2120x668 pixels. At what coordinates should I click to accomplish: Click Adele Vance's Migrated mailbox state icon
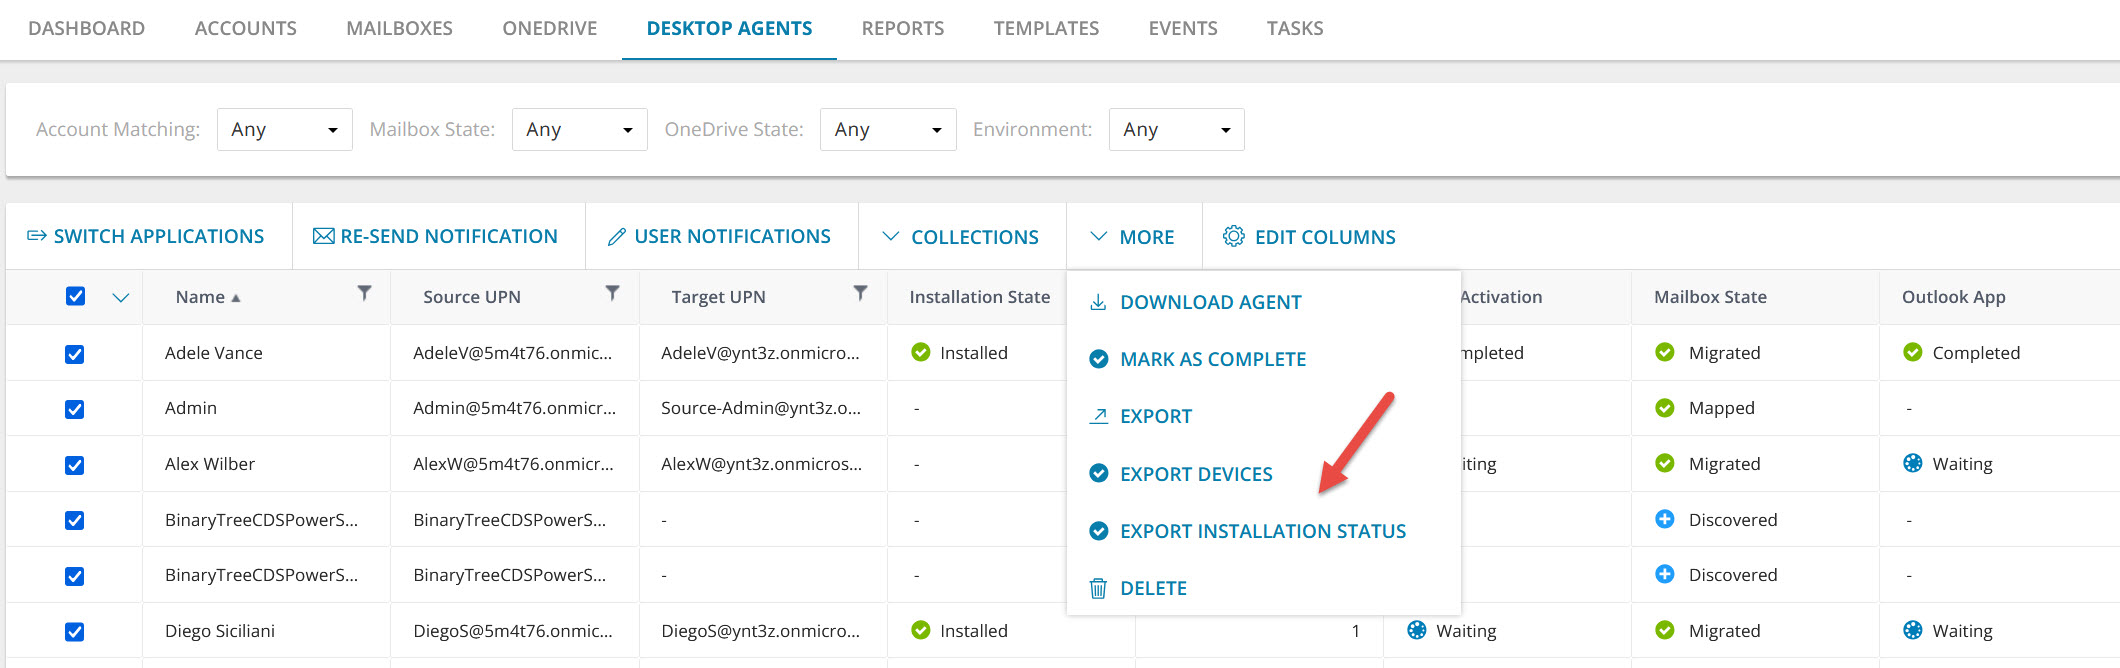point(1665,352)
